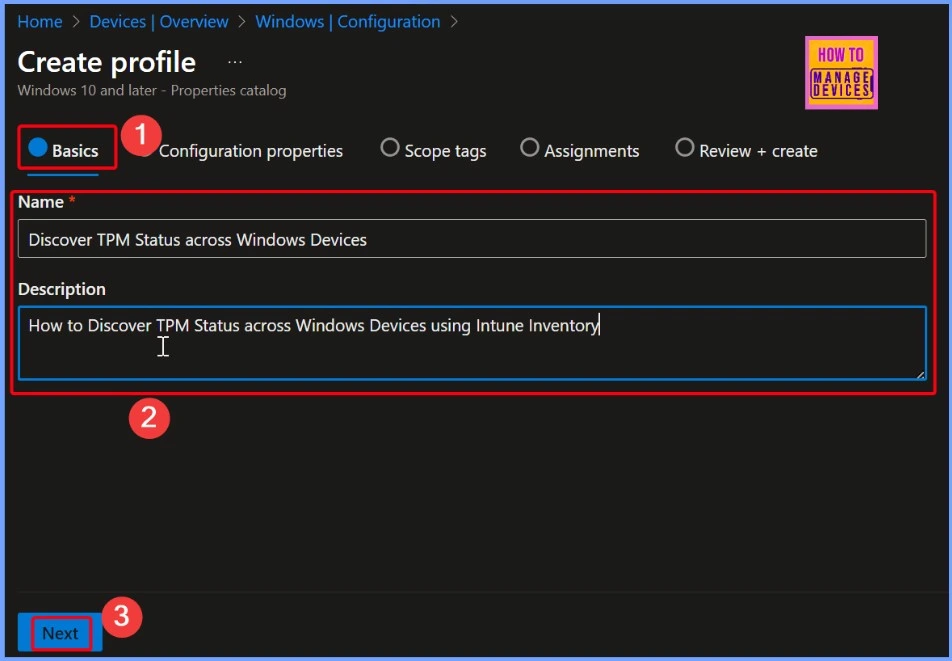Open Windows | Configuration breadcrumb
Viewport: 952px width, 661px height.
click(x=347, y=22)
